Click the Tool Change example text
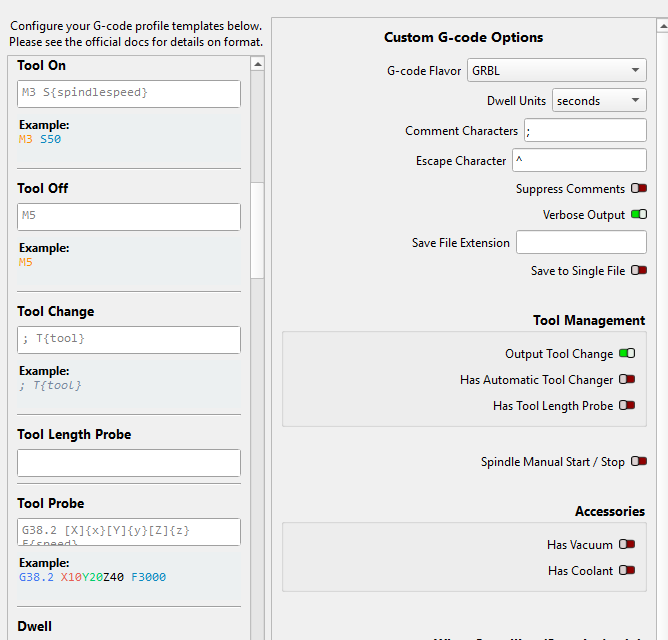Viewport: 668px width, 640px height. click(x=50, y=385)
